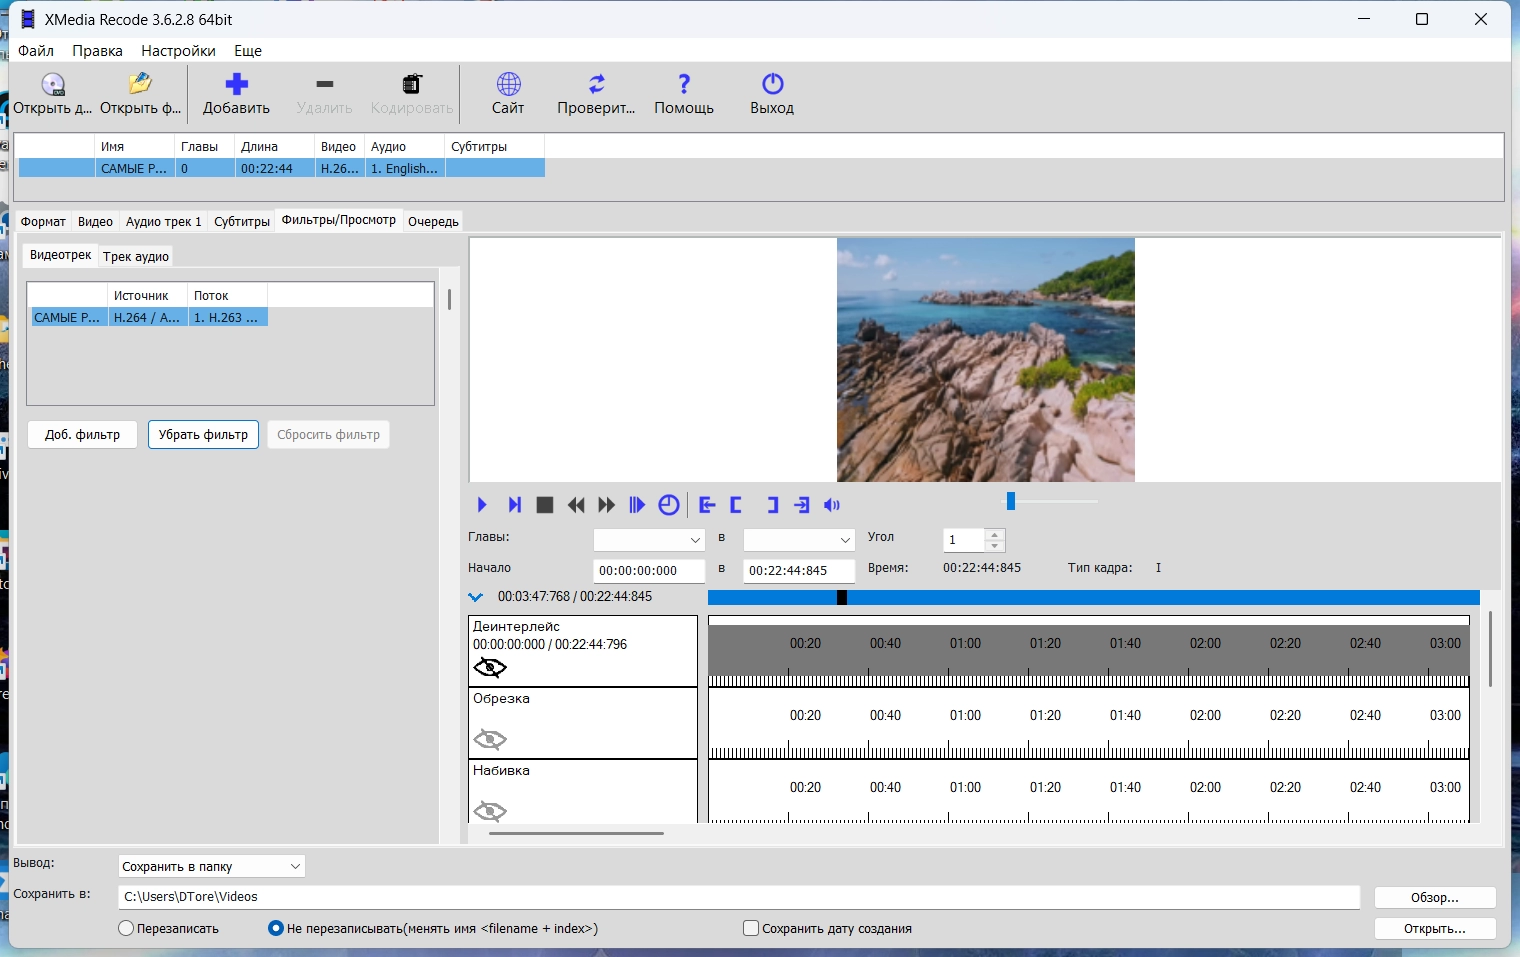The width and height of the screenshot is (1520, 957).
Task: Click the Добавить blue plus icon
Action: 236,84
